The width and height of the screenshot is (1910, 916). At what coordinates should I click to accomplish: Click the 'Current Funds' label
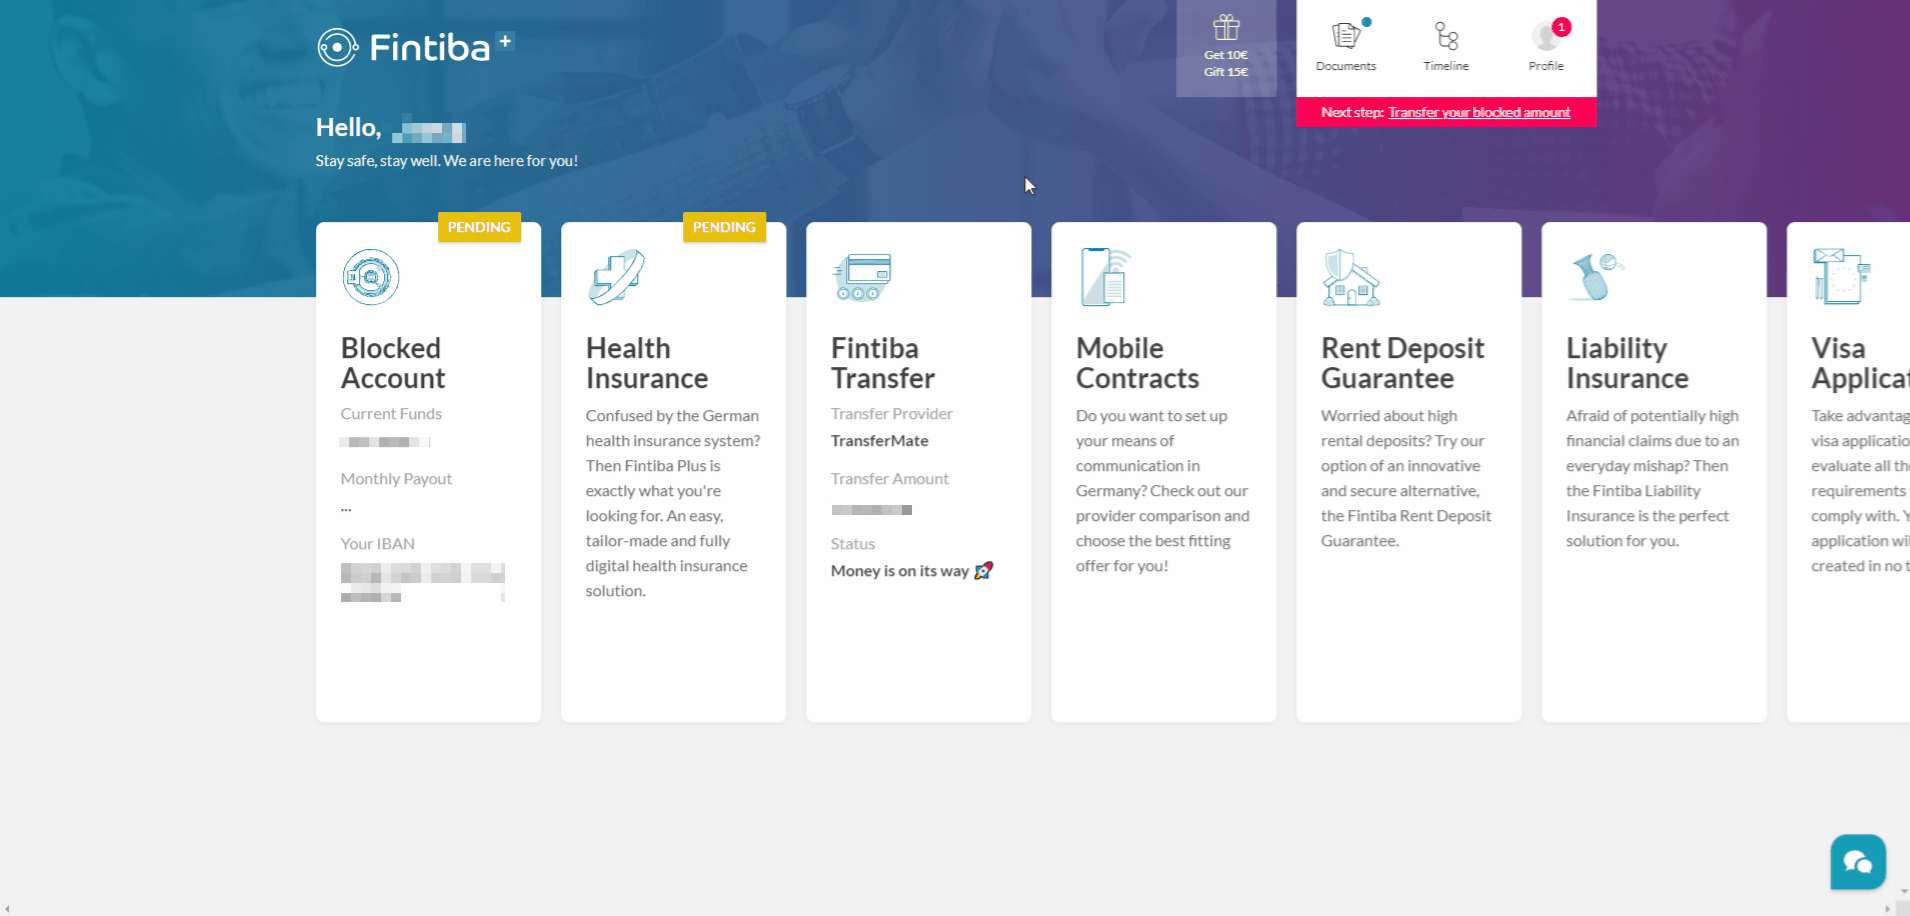click(x=391, y=414)
